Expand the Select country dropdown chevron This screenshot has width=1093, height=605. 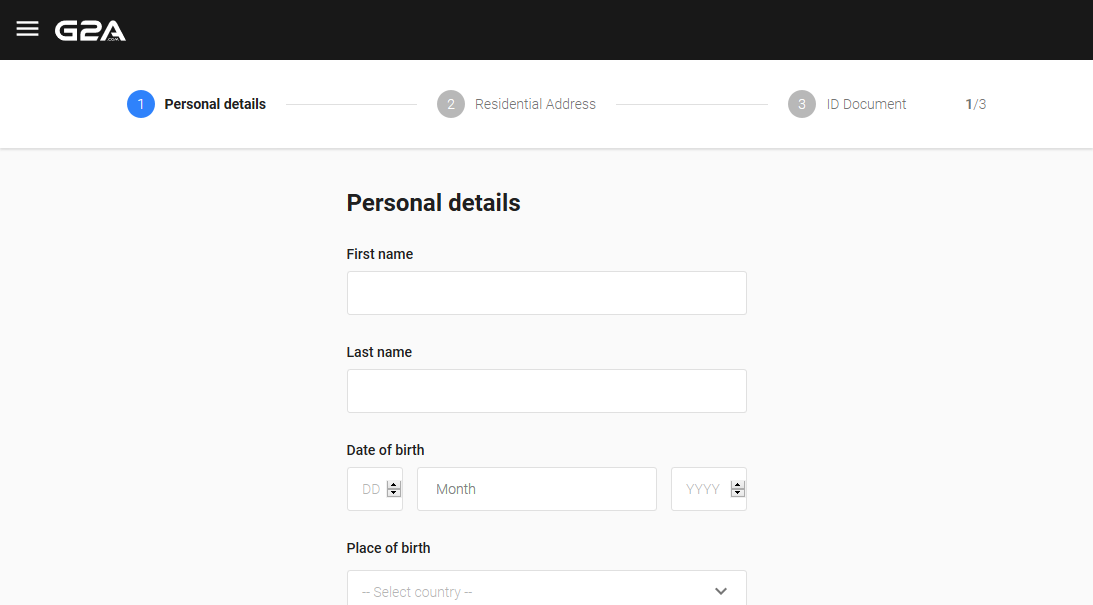click(x=721, y=591)
